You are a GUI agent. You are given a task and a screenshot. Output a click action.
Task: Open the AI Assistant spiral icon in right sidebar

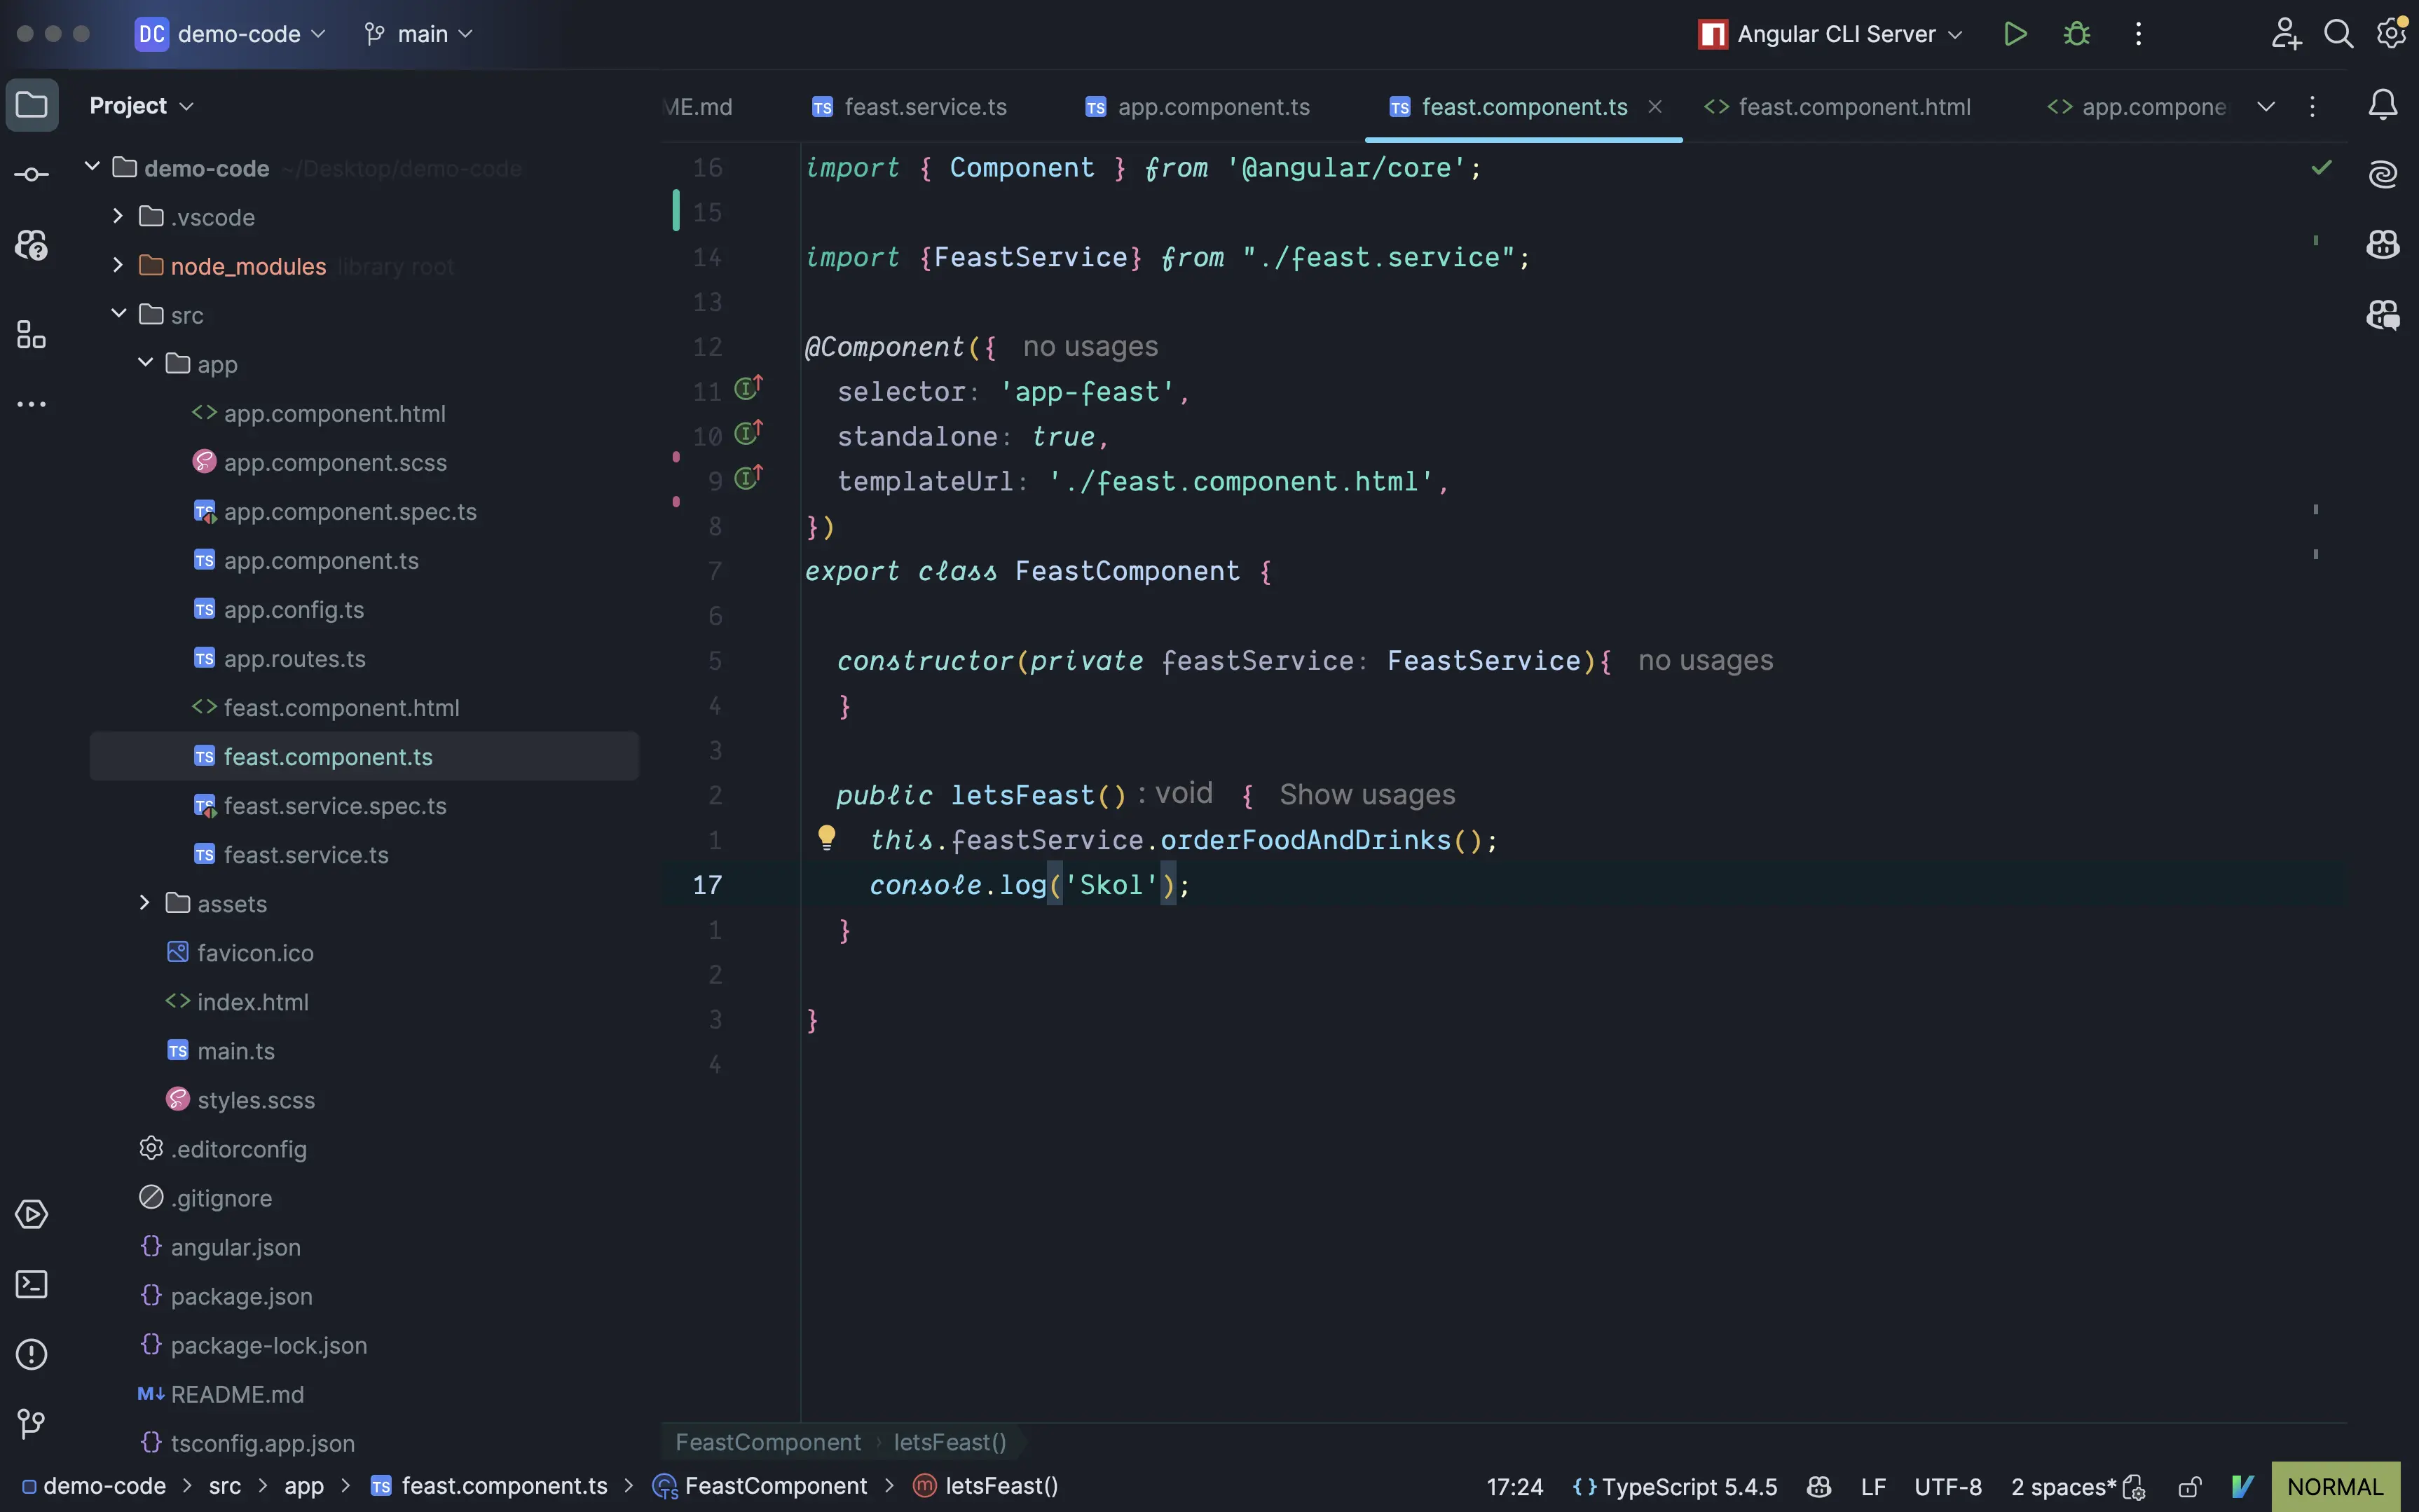pos(2383,175)
